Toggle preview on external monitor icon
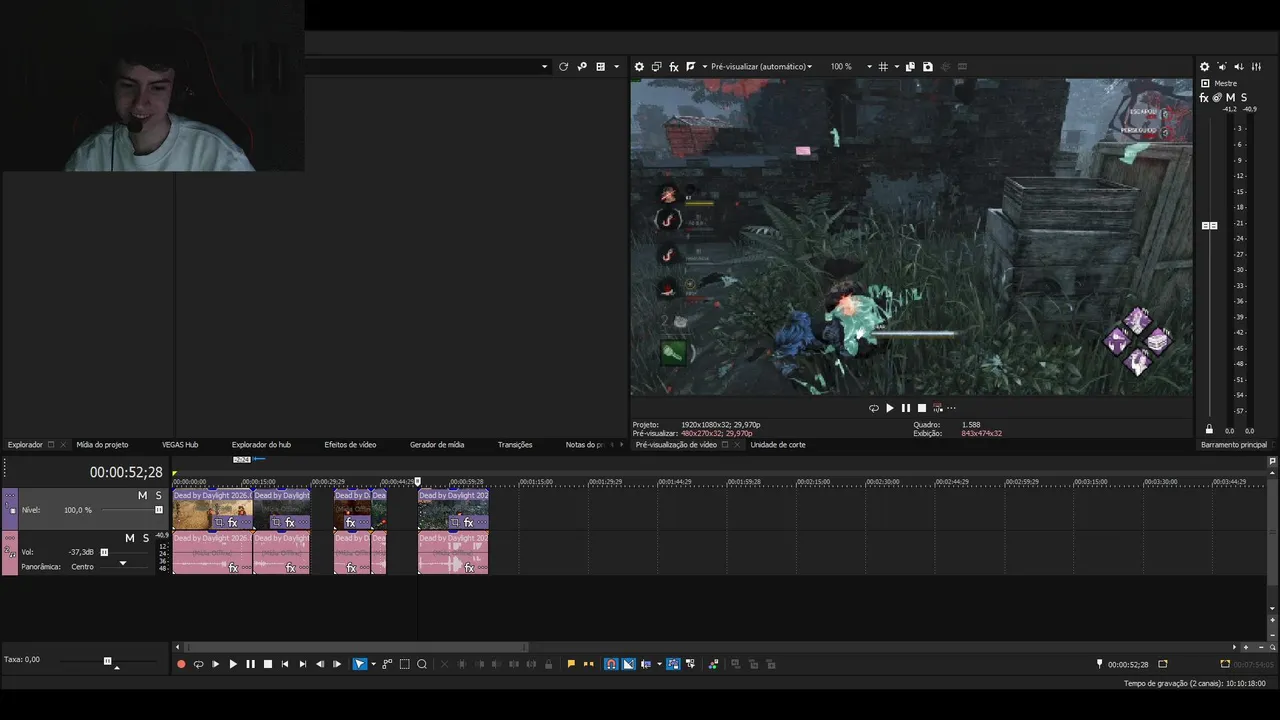 (656, 67)
